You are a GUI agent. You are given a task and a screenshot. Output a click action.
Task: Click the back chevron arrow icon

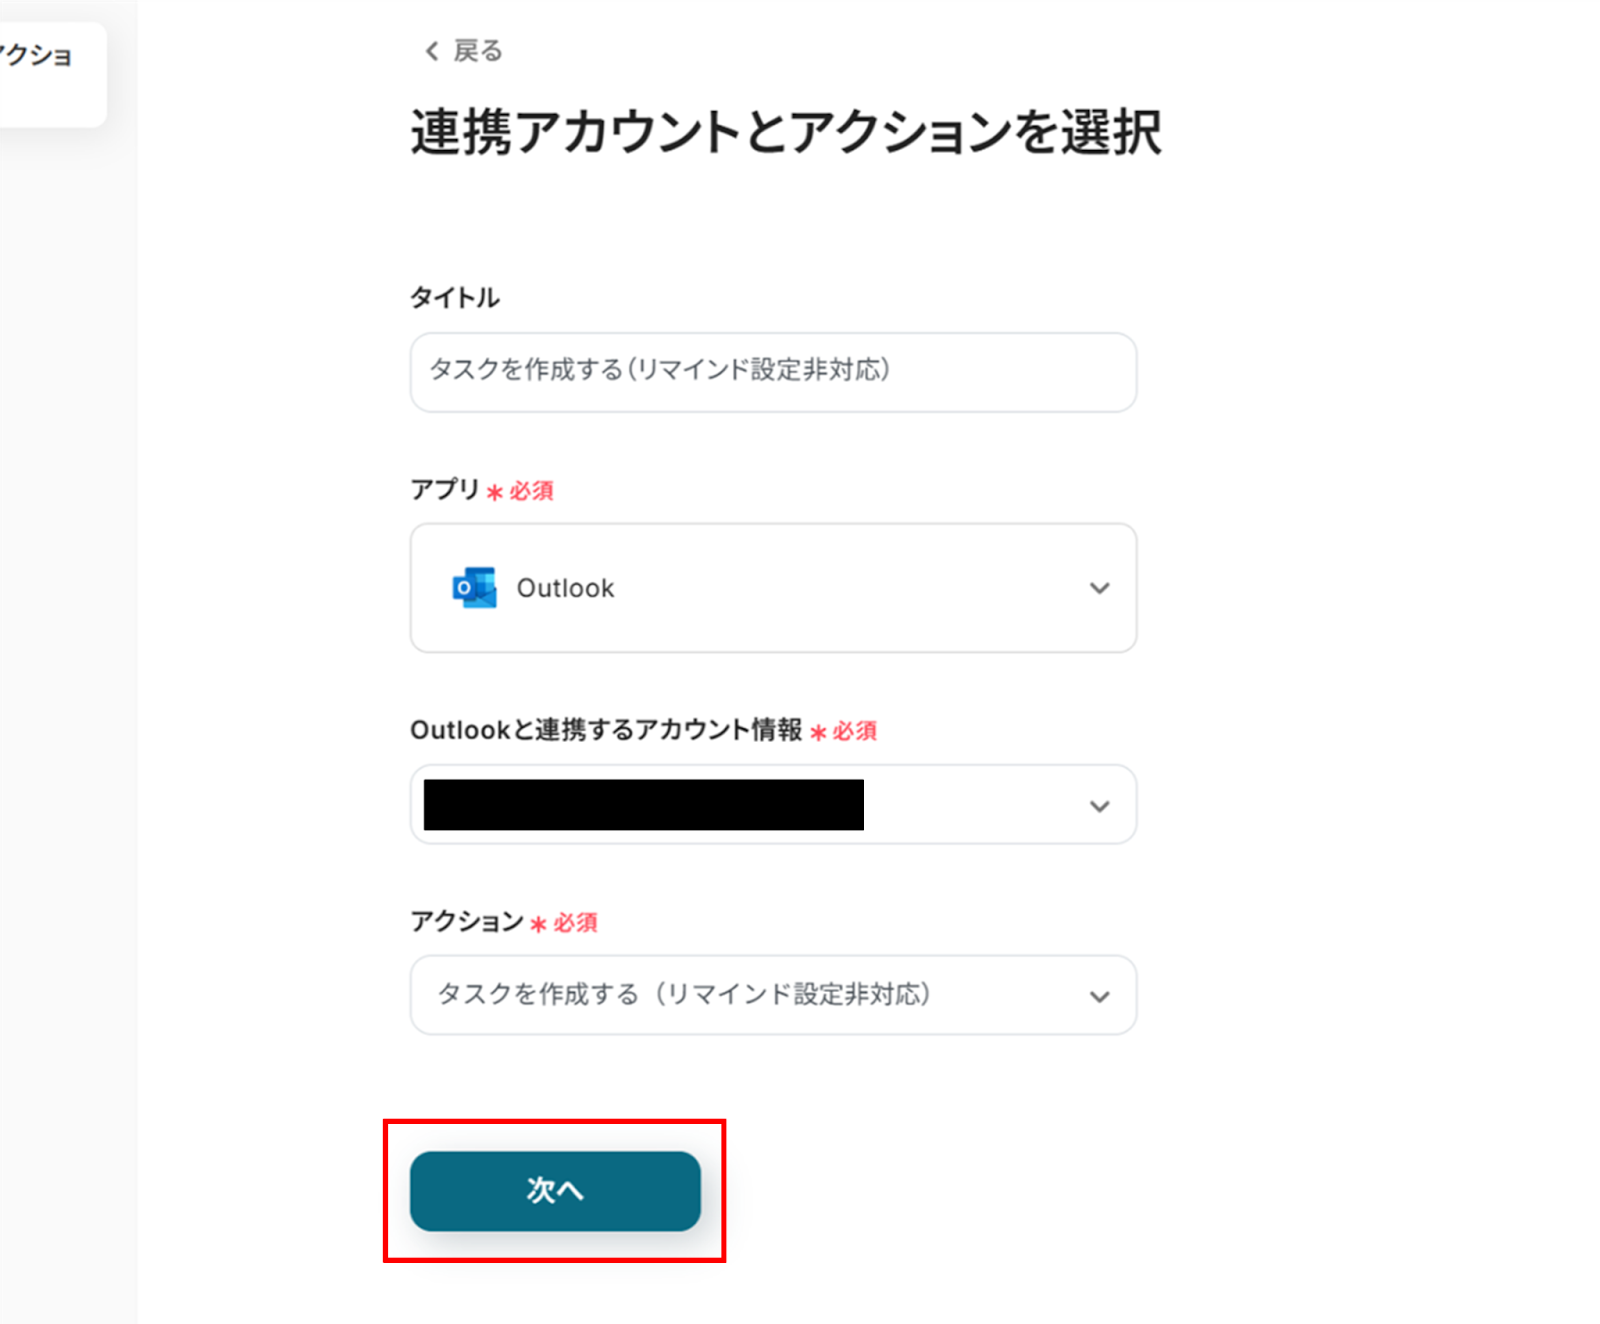[x=432, y=51]
